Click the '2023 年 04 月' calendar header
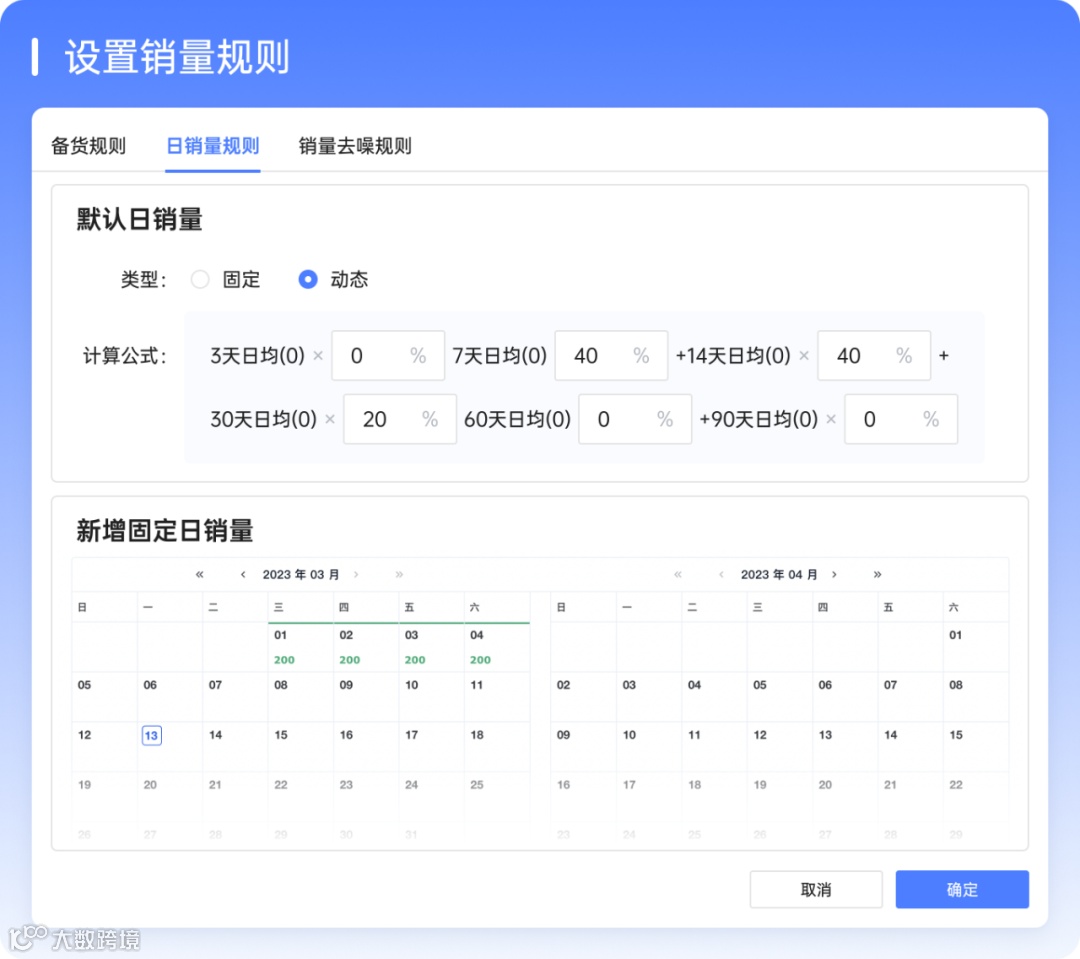The width and height of the screenshot is (1080, 959). coord(779,575)
